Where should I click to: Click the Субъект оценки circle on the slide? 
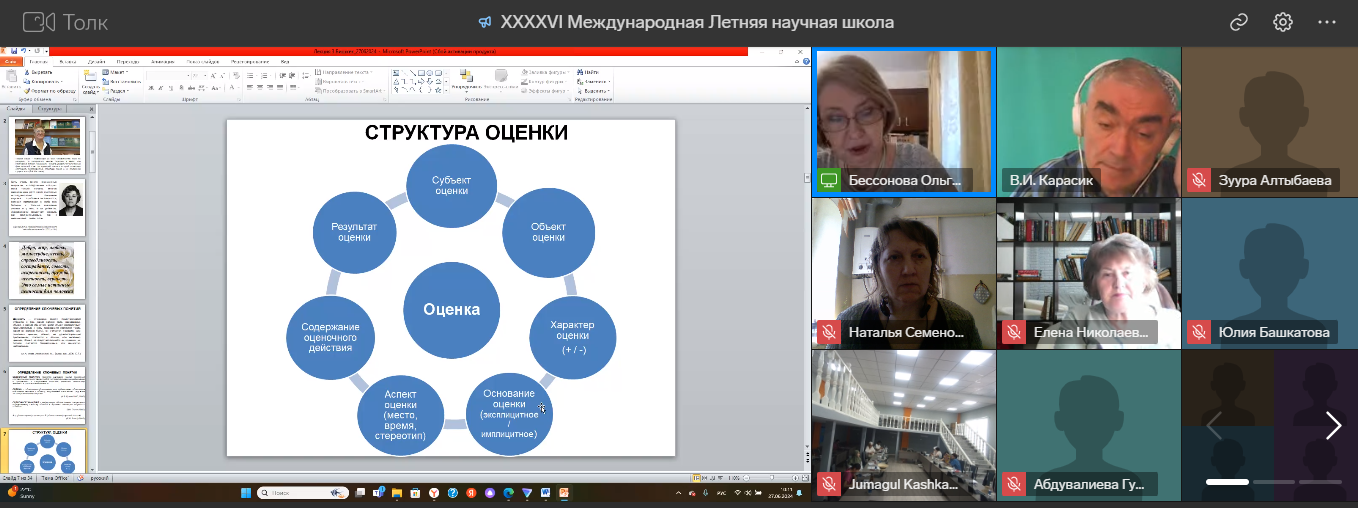tap(451, 185)
